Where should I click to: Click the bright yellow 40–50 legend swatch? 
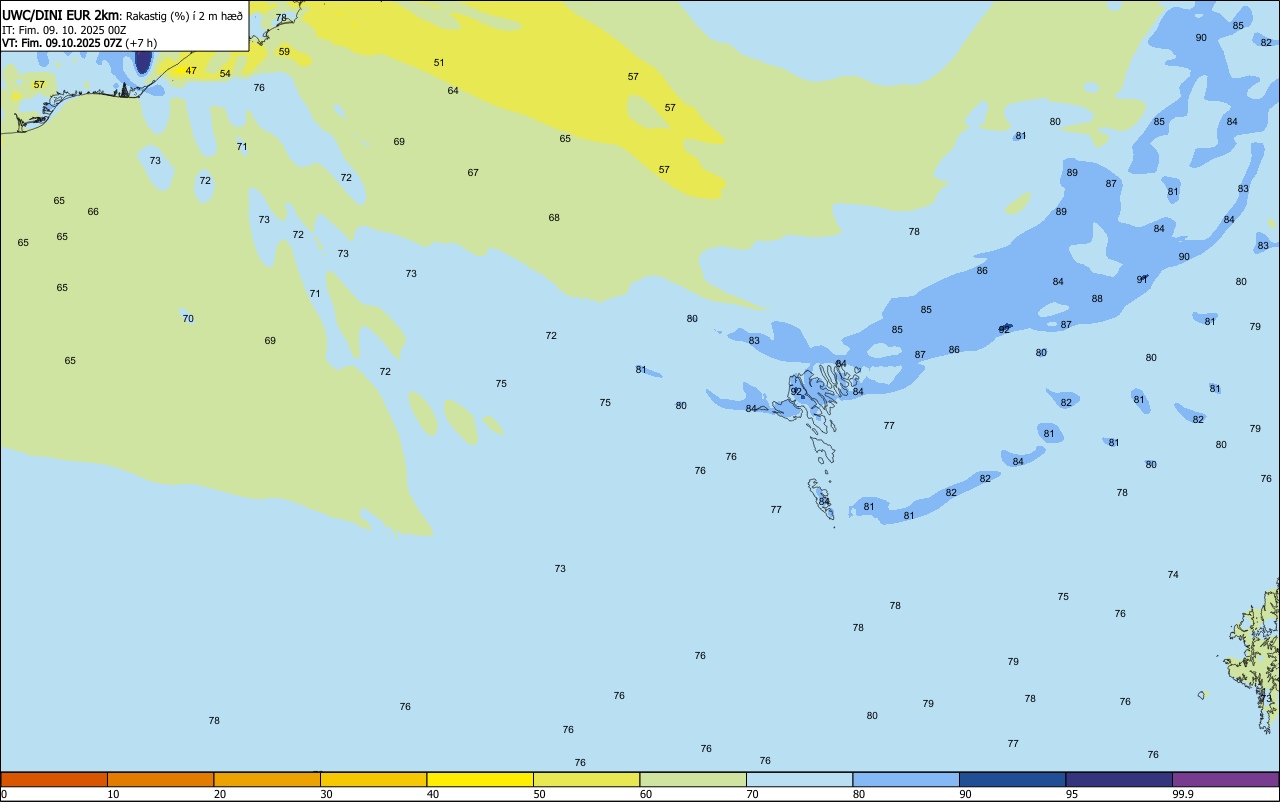point(480,779)
